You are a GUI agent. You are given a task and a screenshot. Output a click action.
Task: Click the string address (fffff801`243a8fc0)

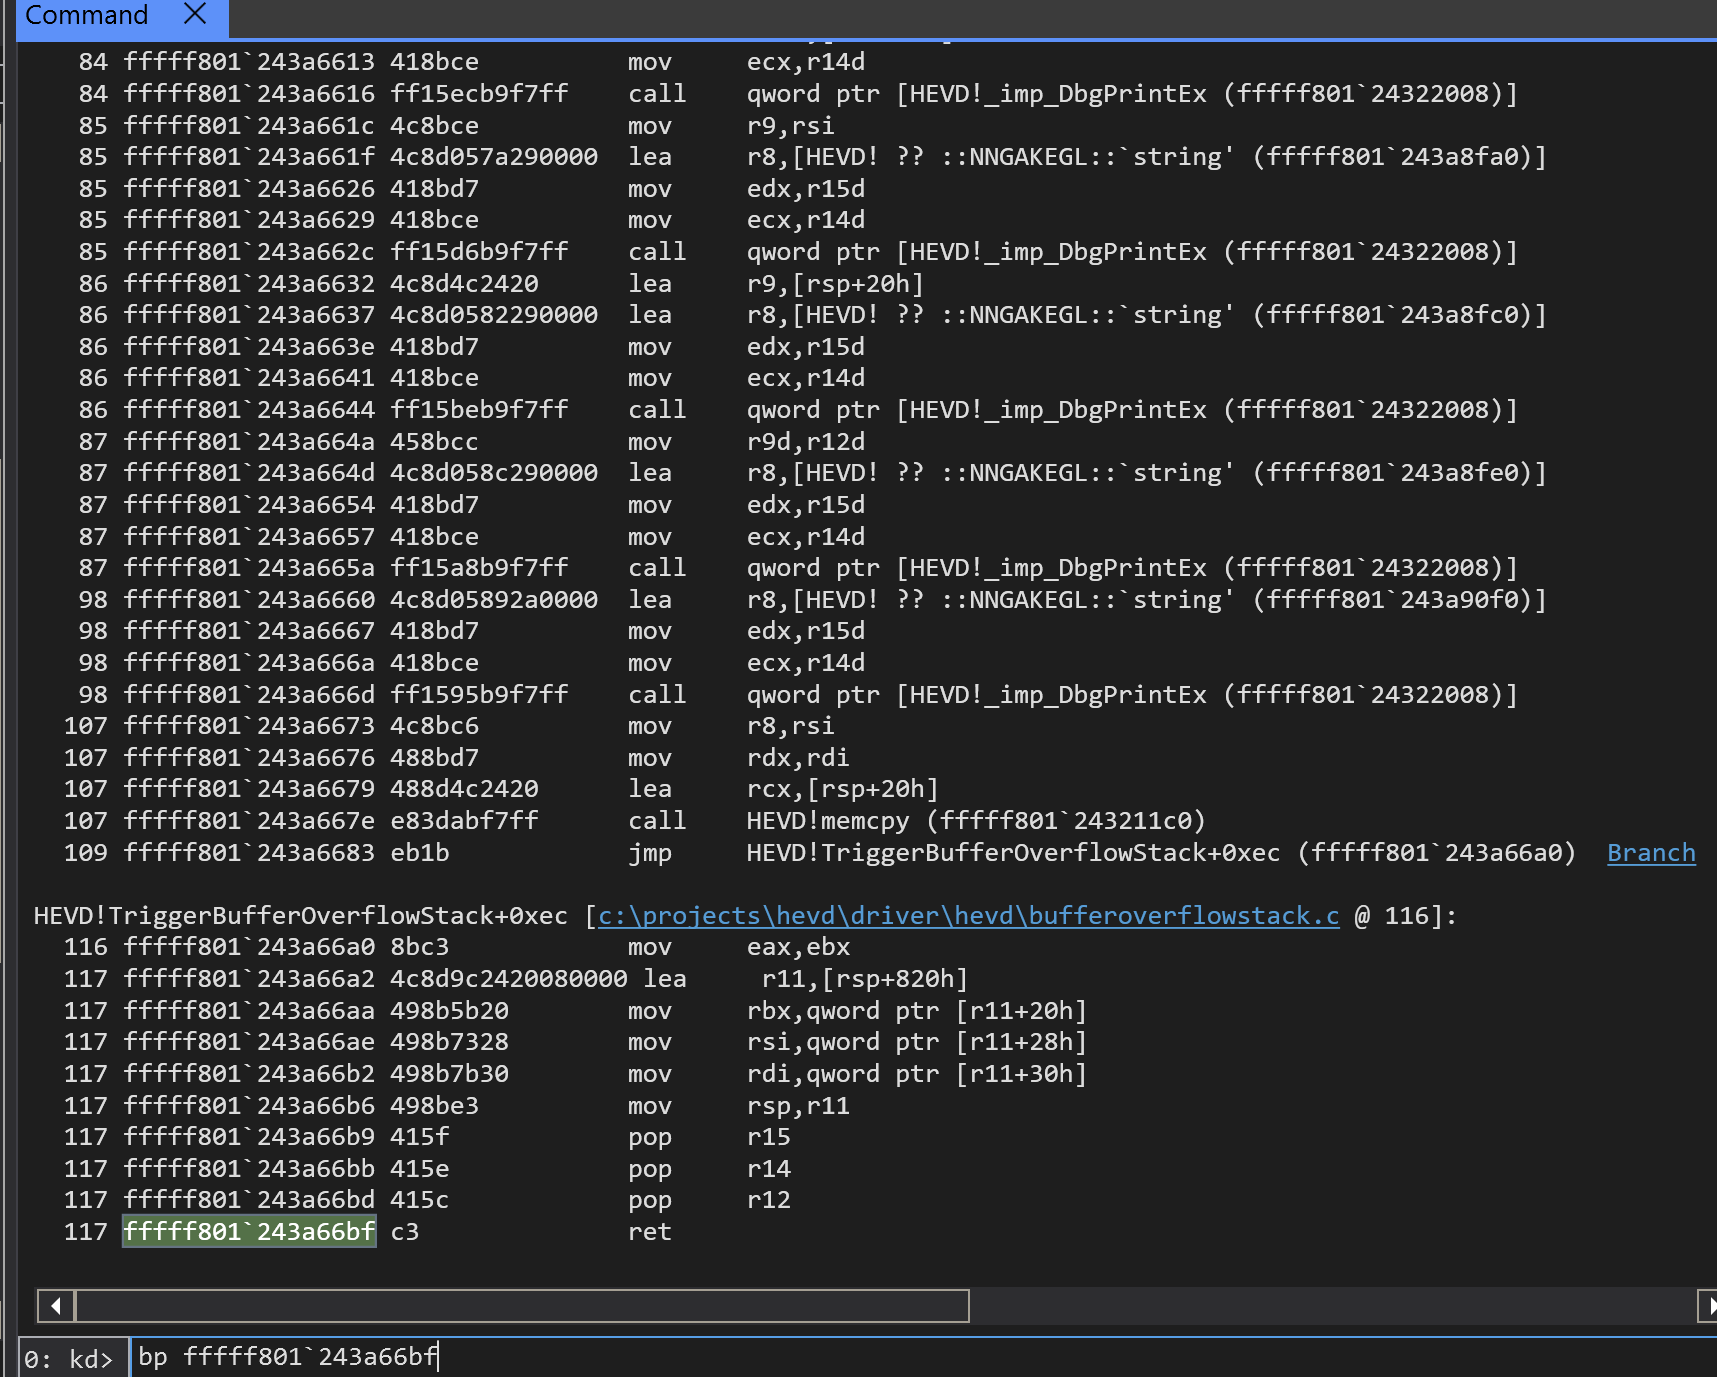click(1399, 315)
